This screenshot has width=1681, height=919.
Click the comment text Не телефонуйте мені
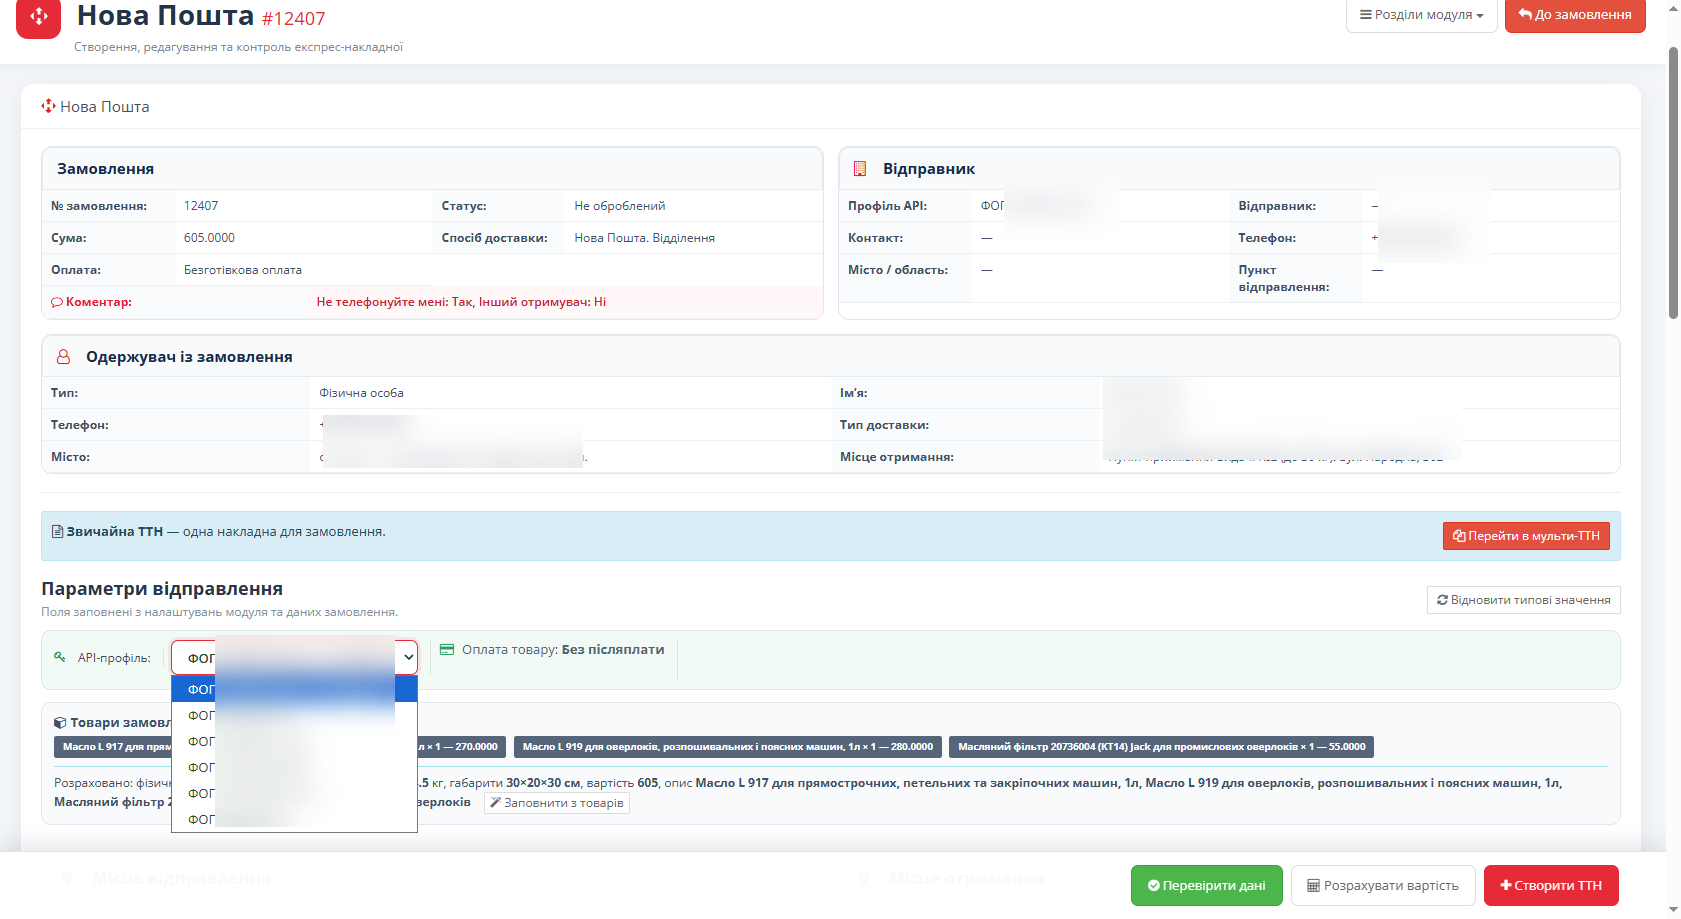point(382,302)
